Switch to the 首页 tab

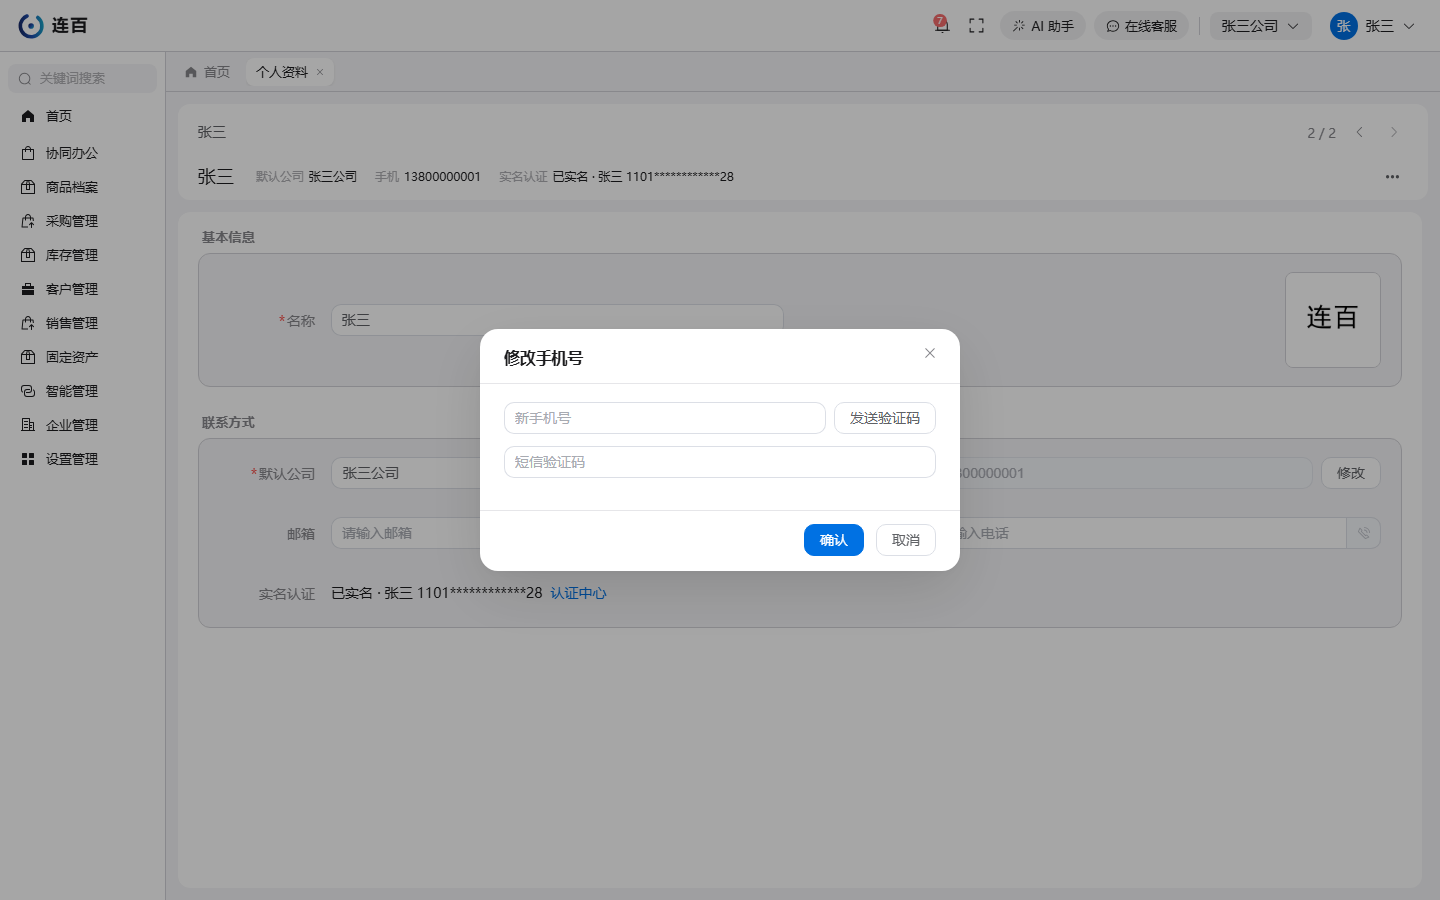pyautogui.click(x=208, y=72)
